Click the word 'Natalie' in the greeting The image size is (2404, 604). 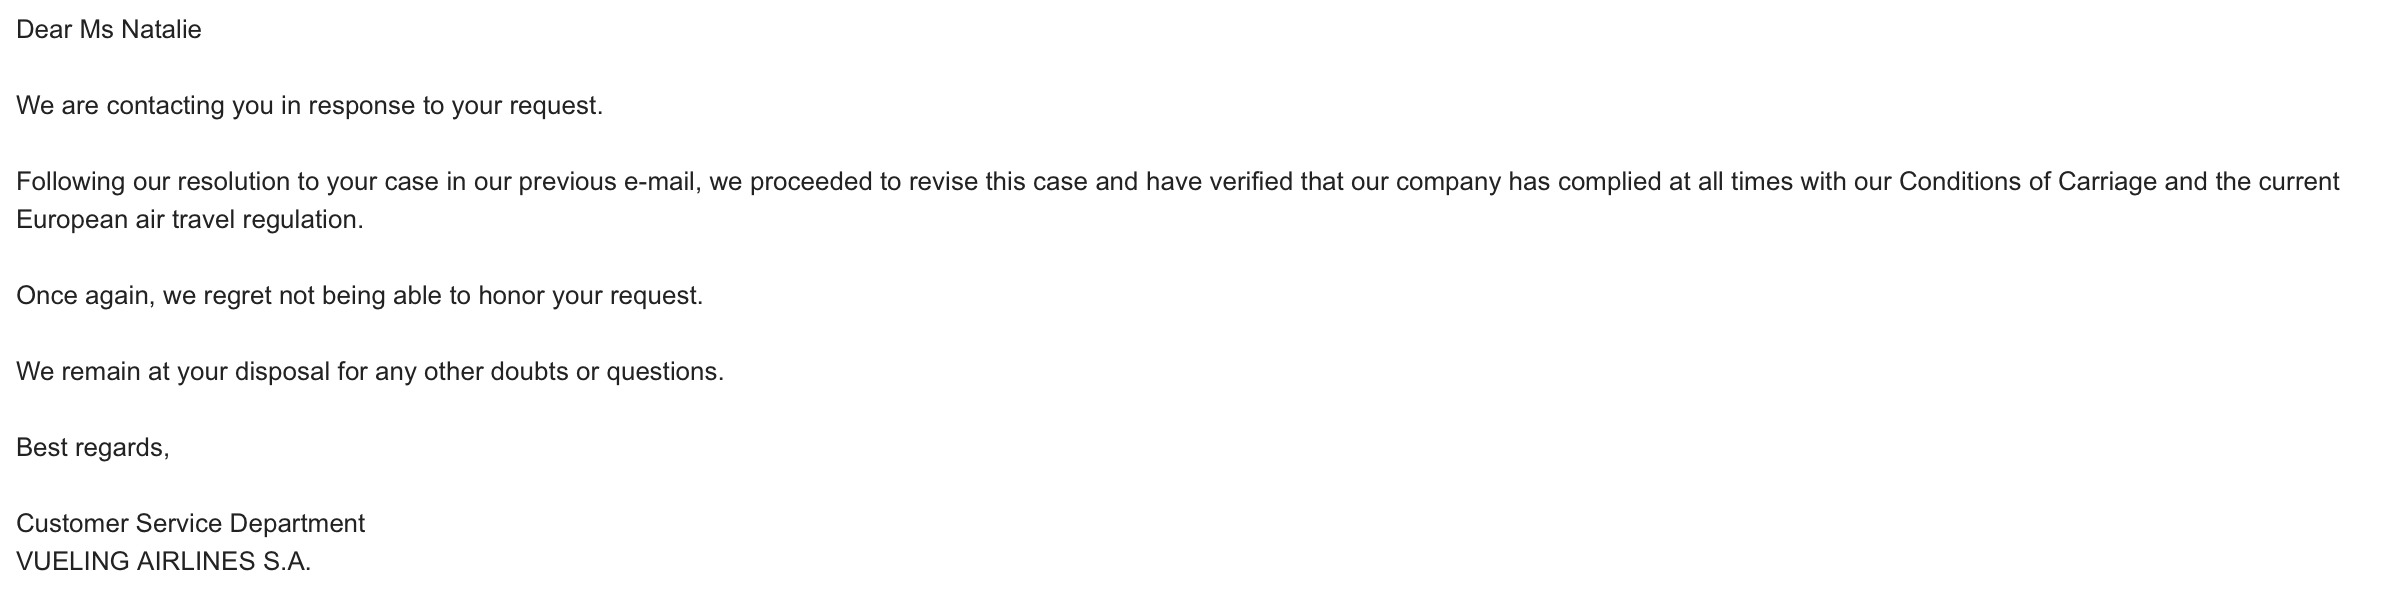[x=161, y=30]
